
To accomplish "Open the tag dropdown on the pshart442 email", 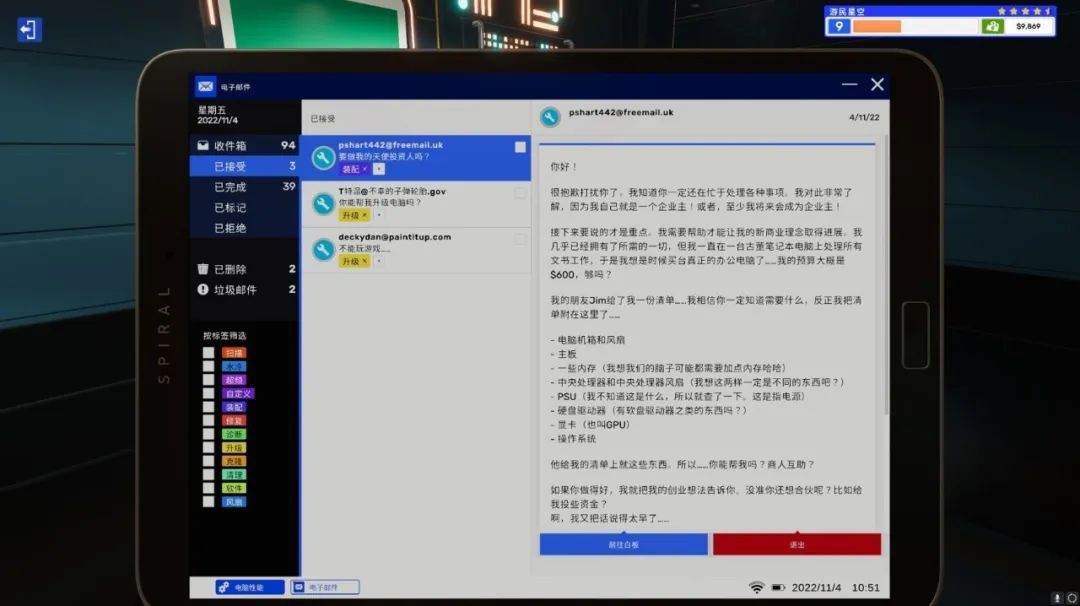I will (379, 169).
